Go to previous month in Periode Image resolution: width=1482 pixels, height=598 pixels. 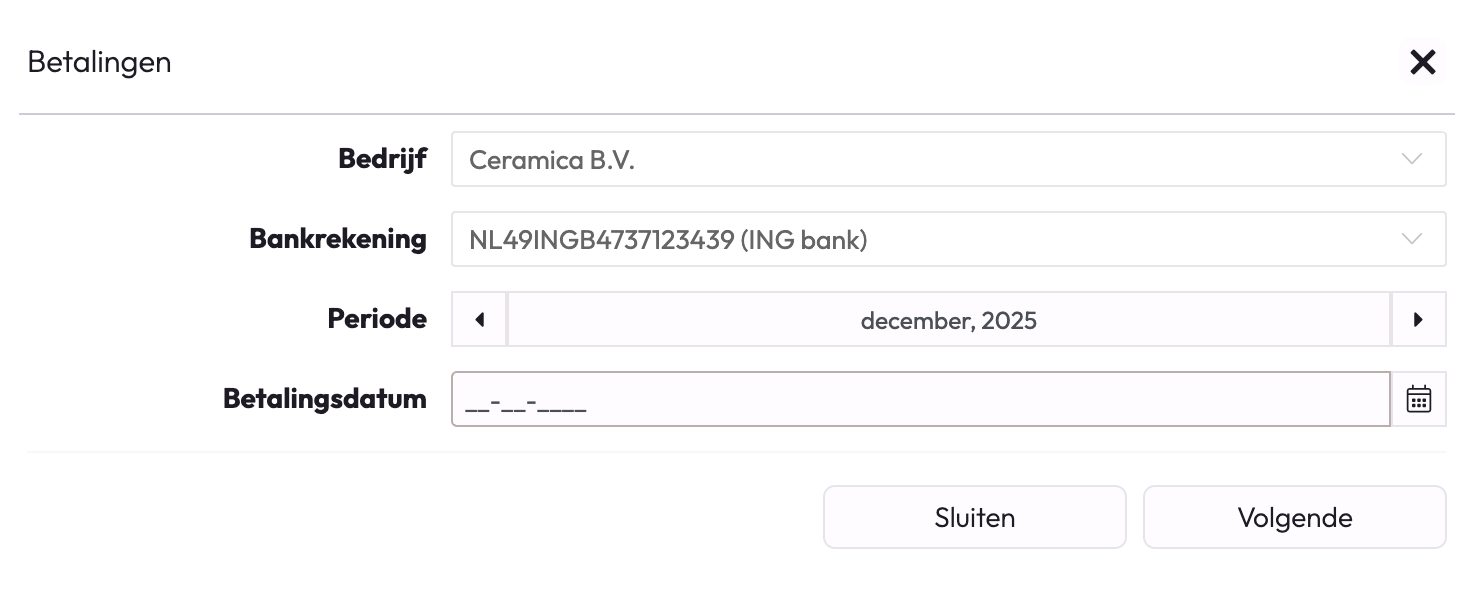click(480, 320)
